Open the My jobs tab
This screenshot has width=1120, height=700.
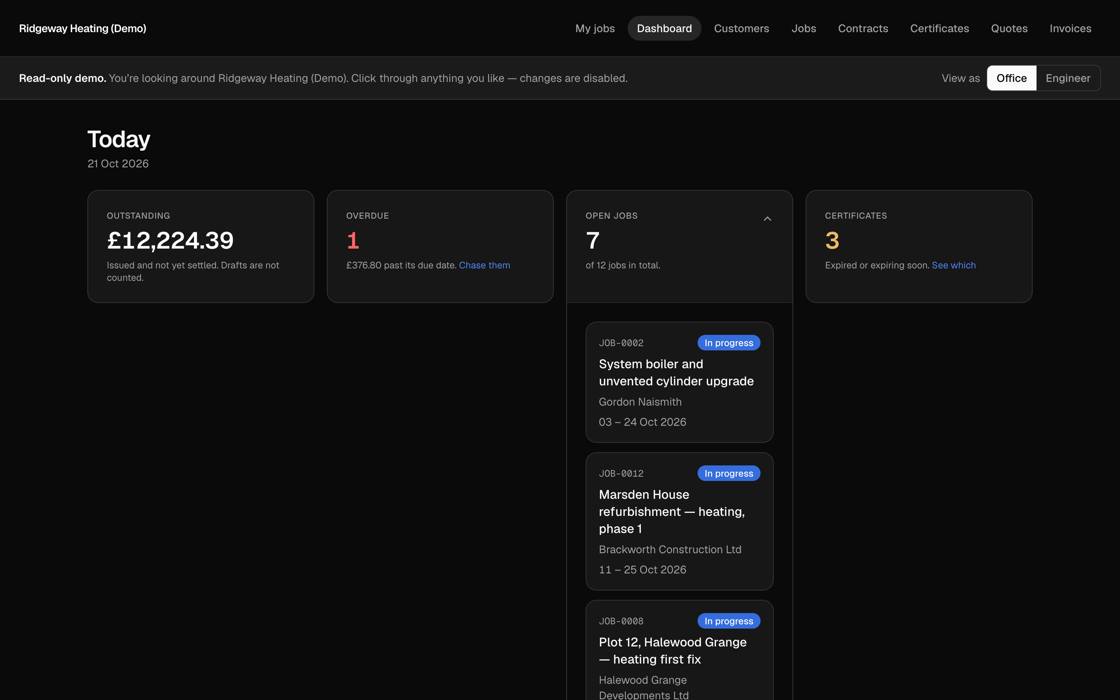pos(595,29)
